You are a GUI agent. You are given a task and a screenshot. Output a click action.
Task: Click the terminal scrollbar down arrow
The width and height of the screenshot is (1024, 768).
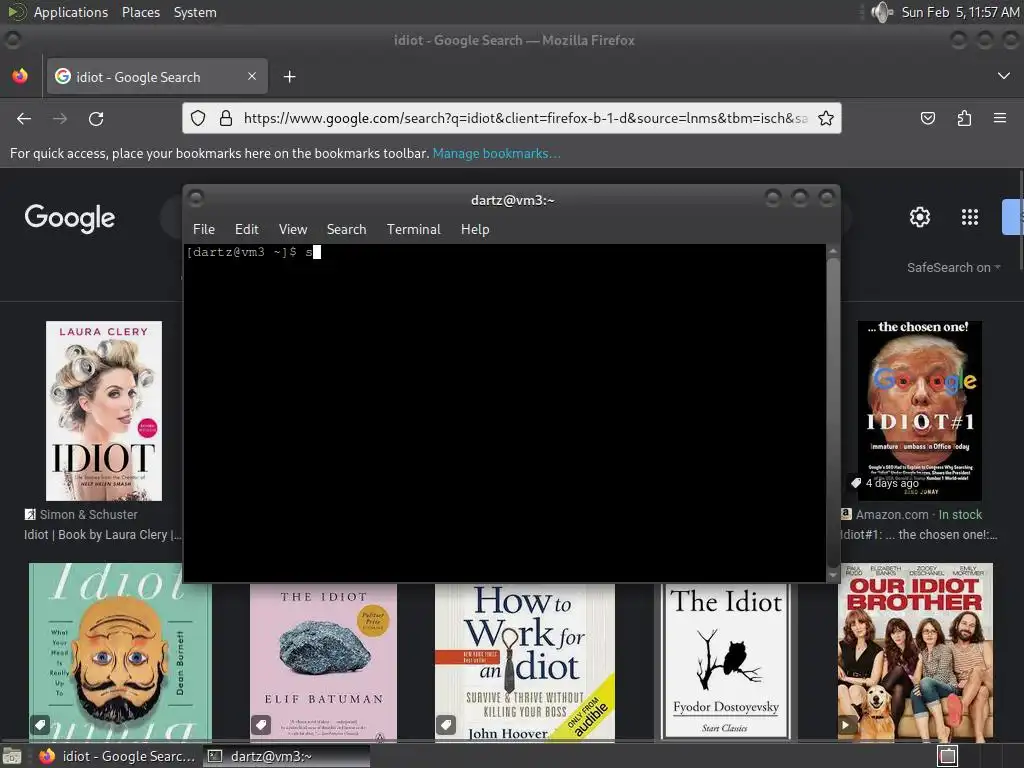(x=833, y=575)
